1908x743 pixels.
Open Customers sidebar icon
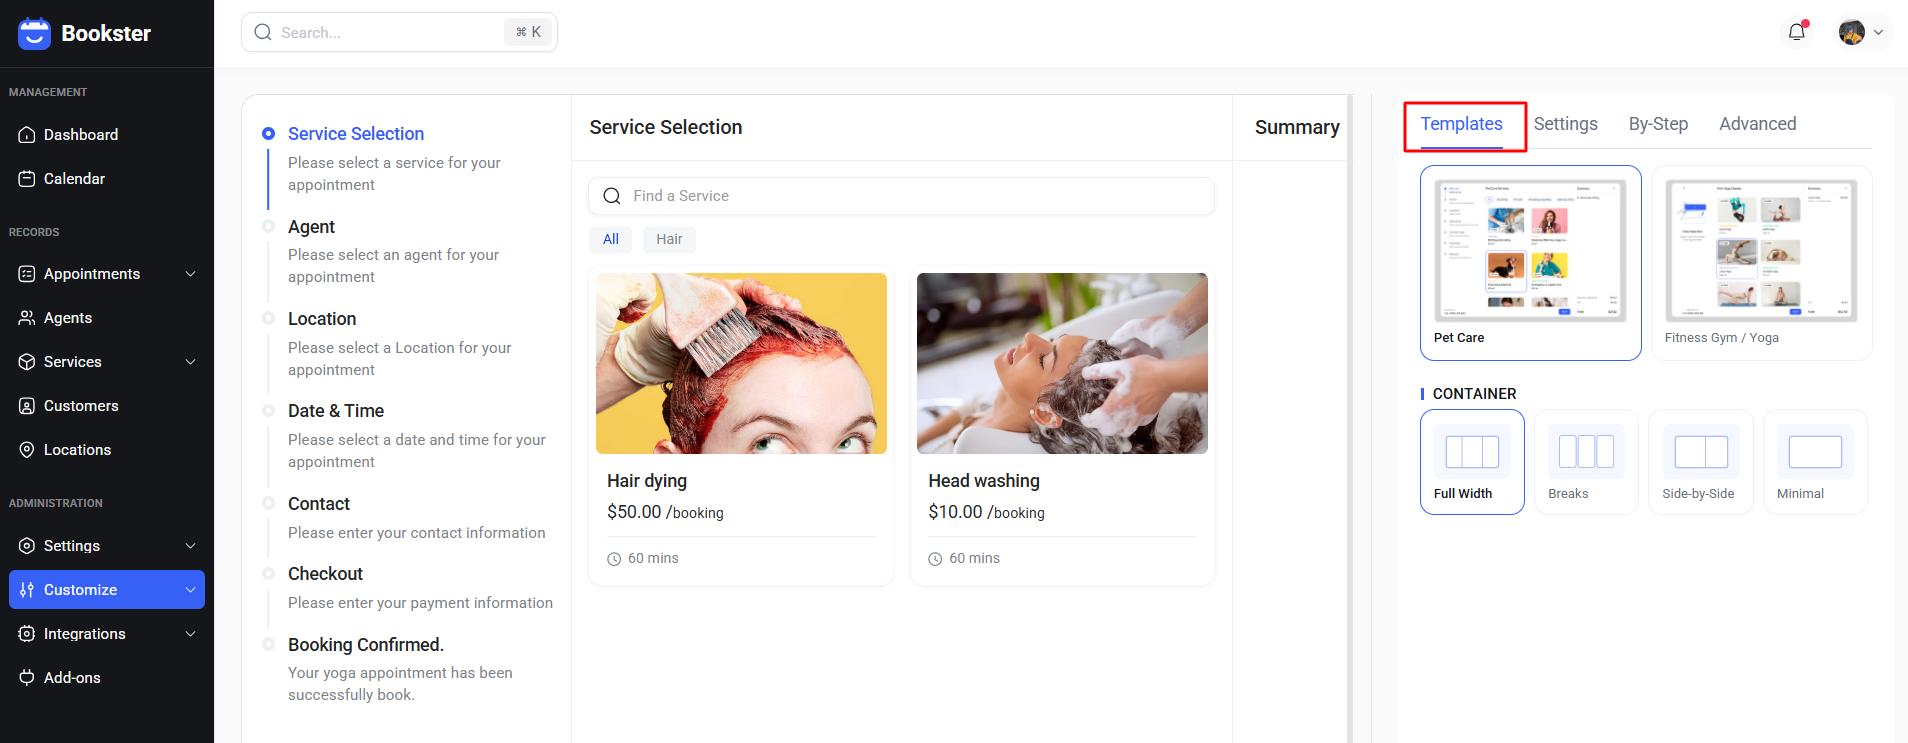coord(27,405)
